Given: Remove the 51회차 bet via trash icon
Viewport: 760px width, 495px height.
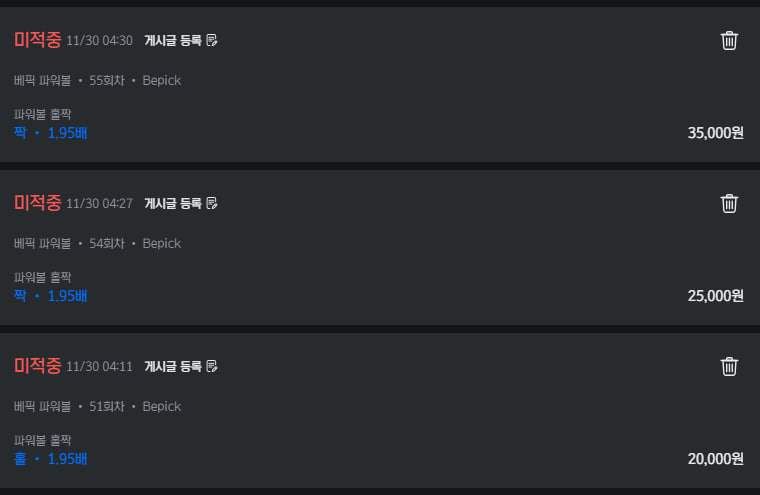Looking at the screenshot, I should [729, 366].
